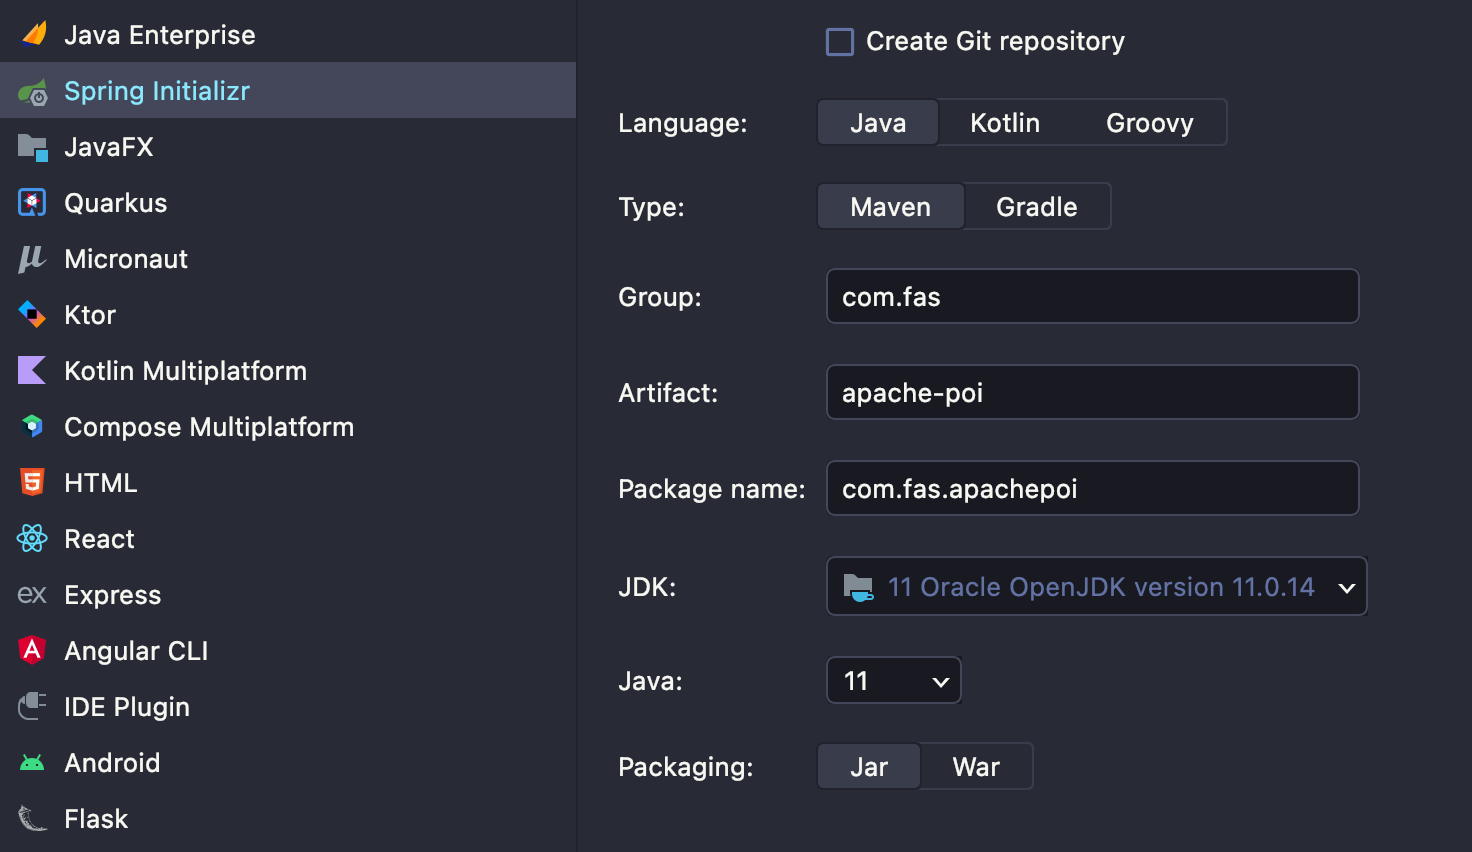Click the Android robot icon
This screenshot has width=1472, height=852.
point(32,763)
